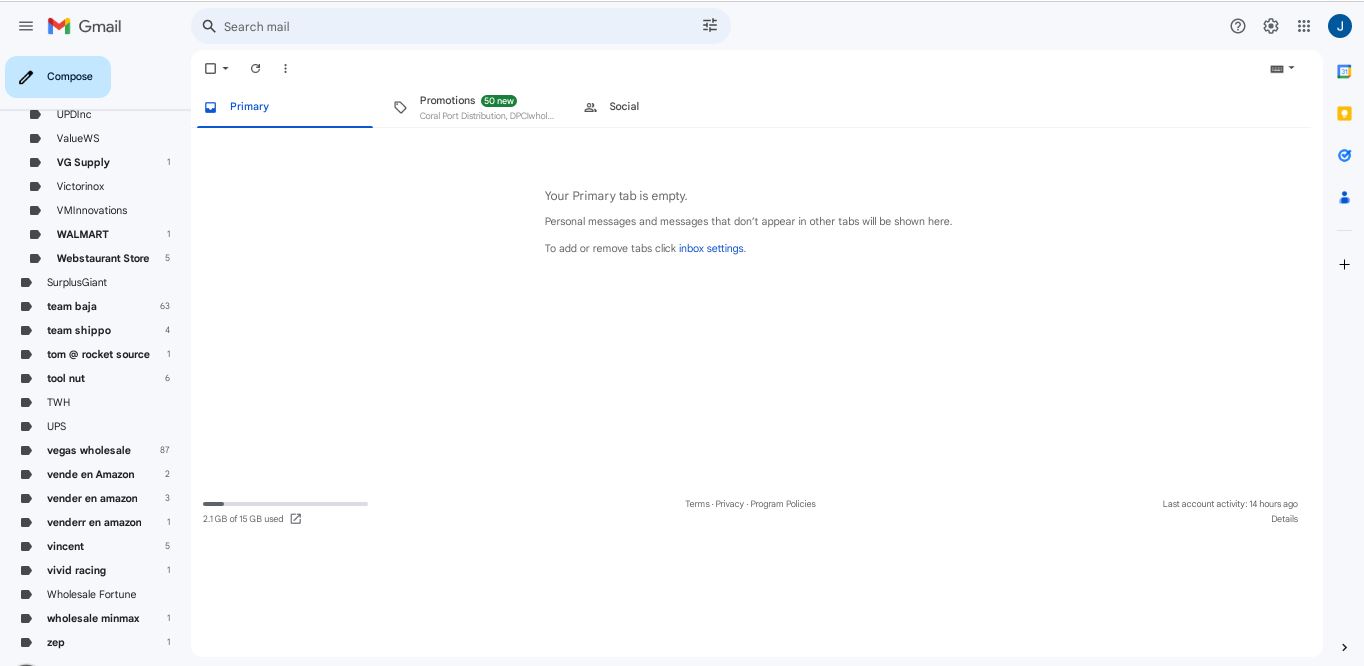Open the SurplusGiant label
Screen dimensions: 1364x666
77,282
